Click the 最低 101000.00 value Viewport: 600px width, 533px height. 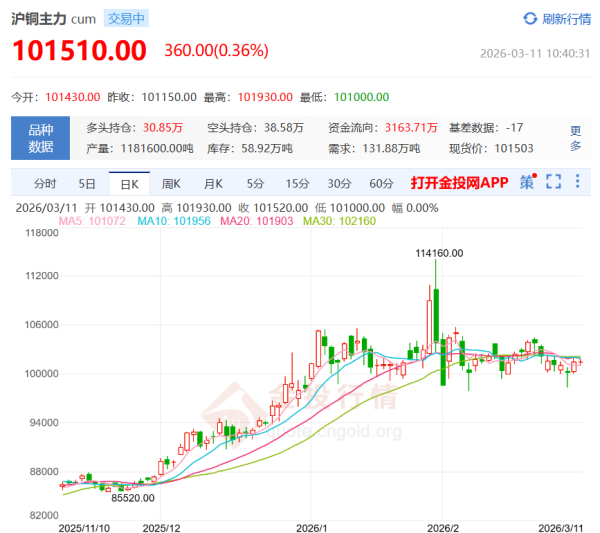tap(362, 97)
